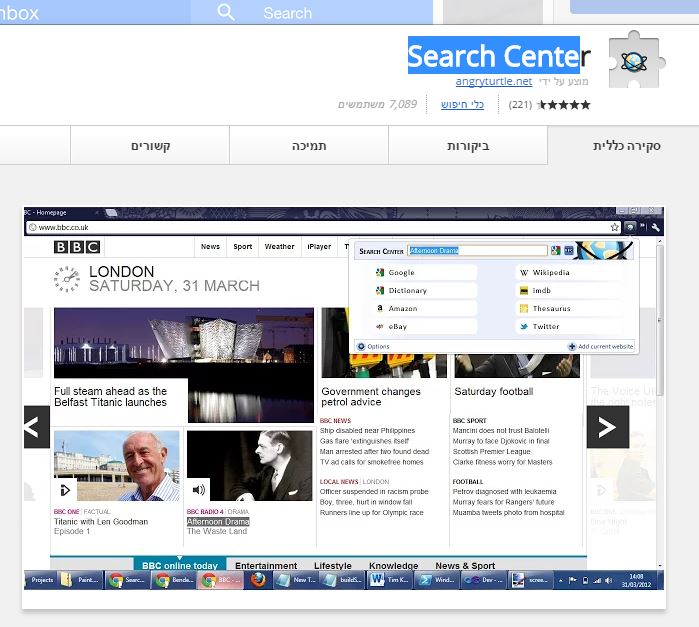This screenshot has height=627, width=699.
Task: Choose the eBay search option
Action: 426,326
